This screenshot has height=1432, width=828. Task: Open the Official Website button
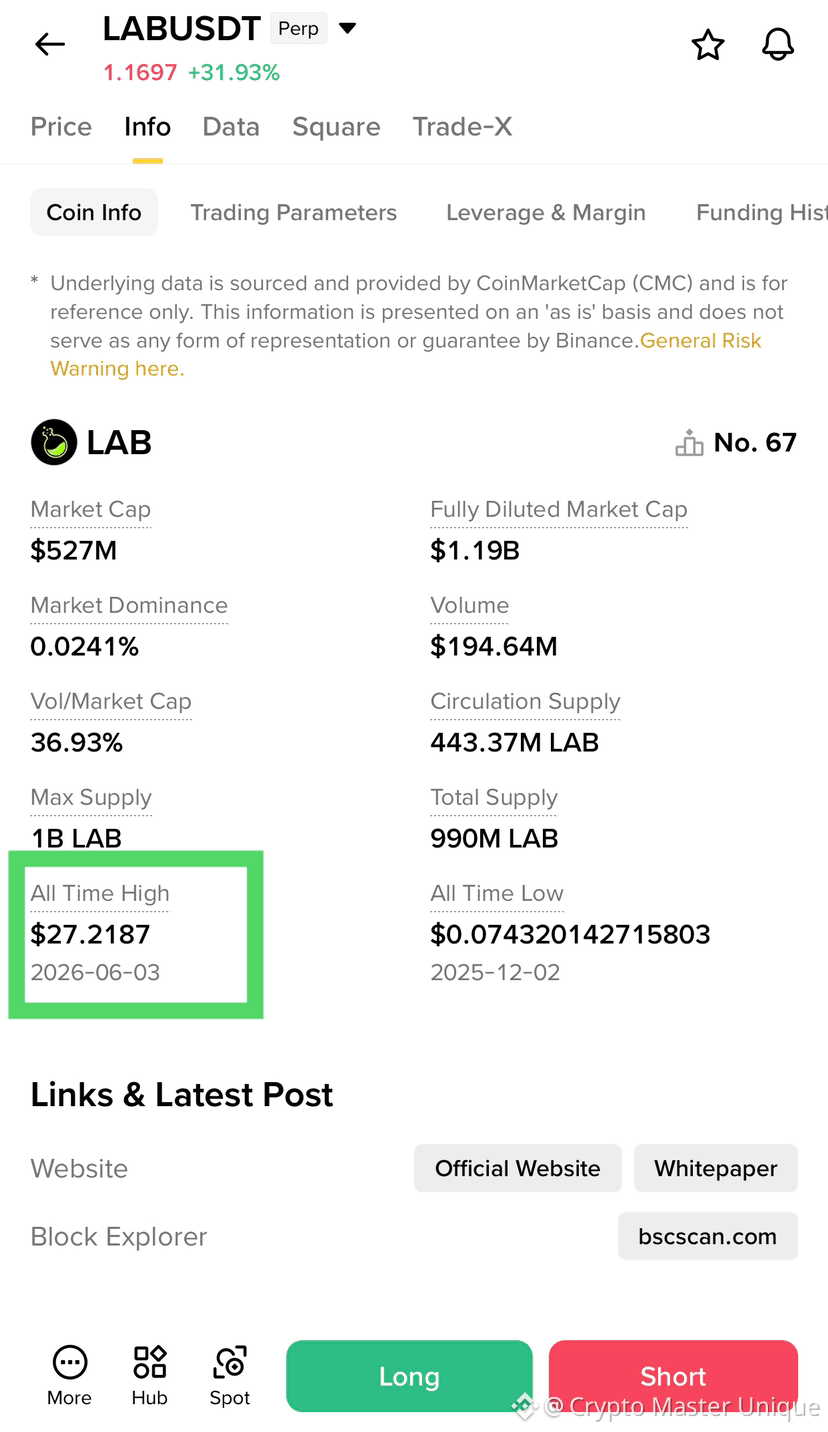(518, 1168)
